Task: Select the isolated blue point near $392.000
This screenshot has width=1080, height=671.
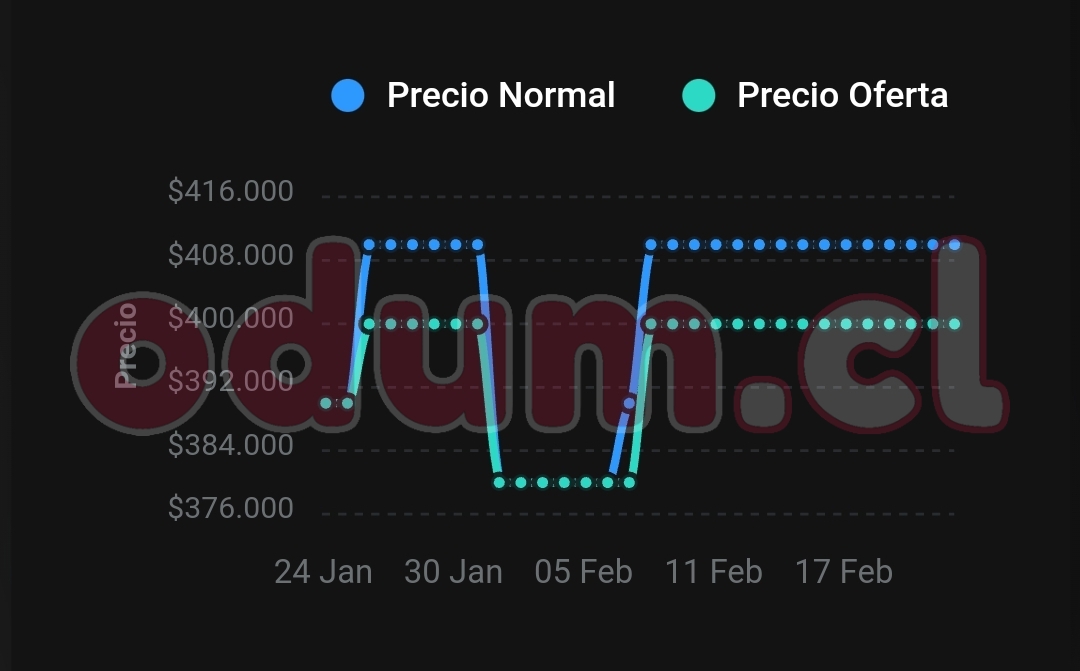Action: click(x=629, y=403)
